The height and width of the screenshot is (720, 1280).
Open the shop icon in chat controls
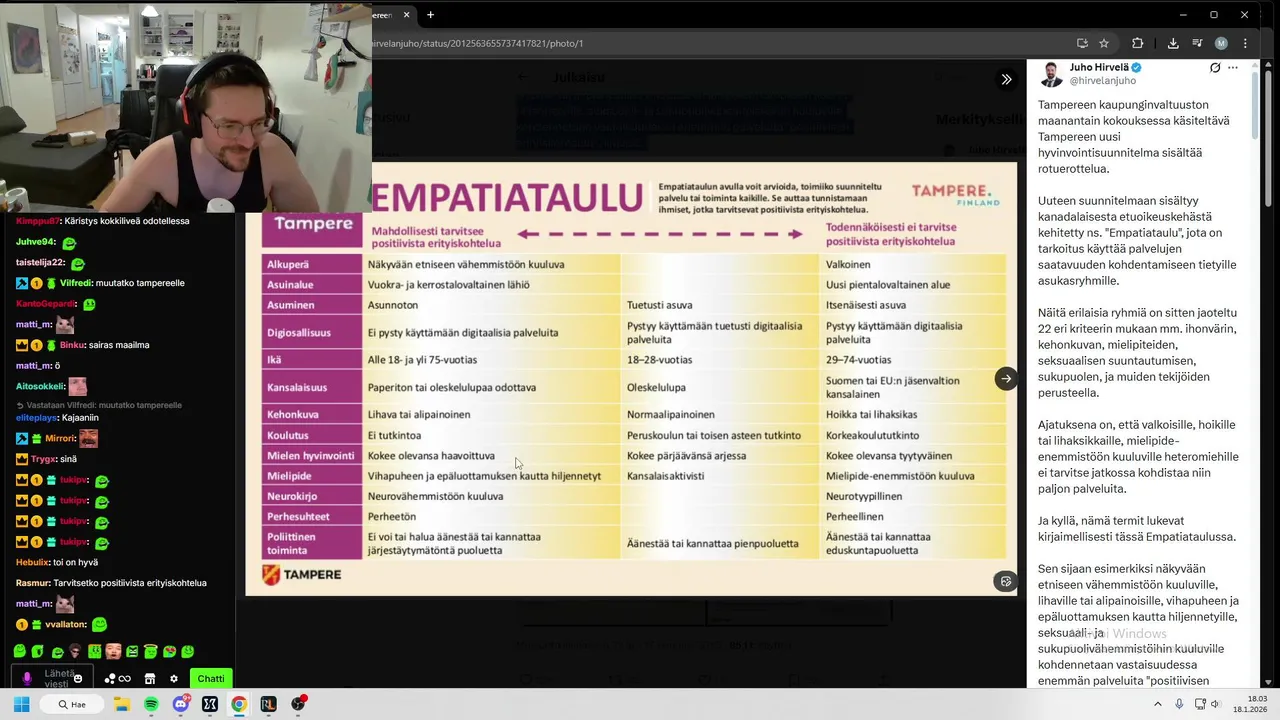(x=150, y=679)
